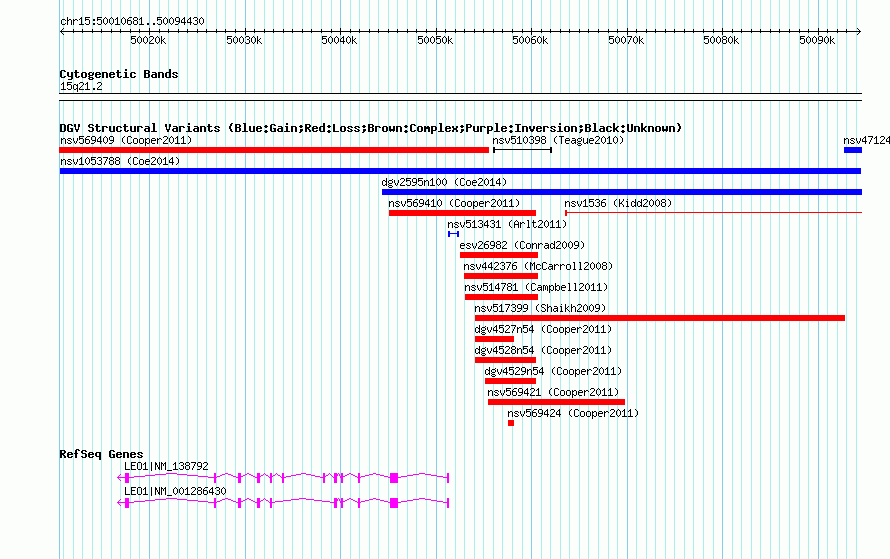The height and width of the screenshot is (559, 890).
Task: Click the partially visible nsv47124 blue bar
Action: pos(853,150)
